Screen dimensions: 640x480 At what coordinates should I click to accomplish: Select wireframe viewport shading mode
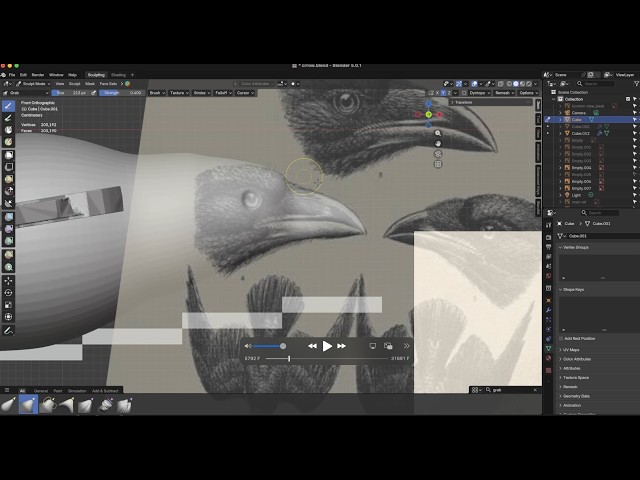click(x=509, y=84)
